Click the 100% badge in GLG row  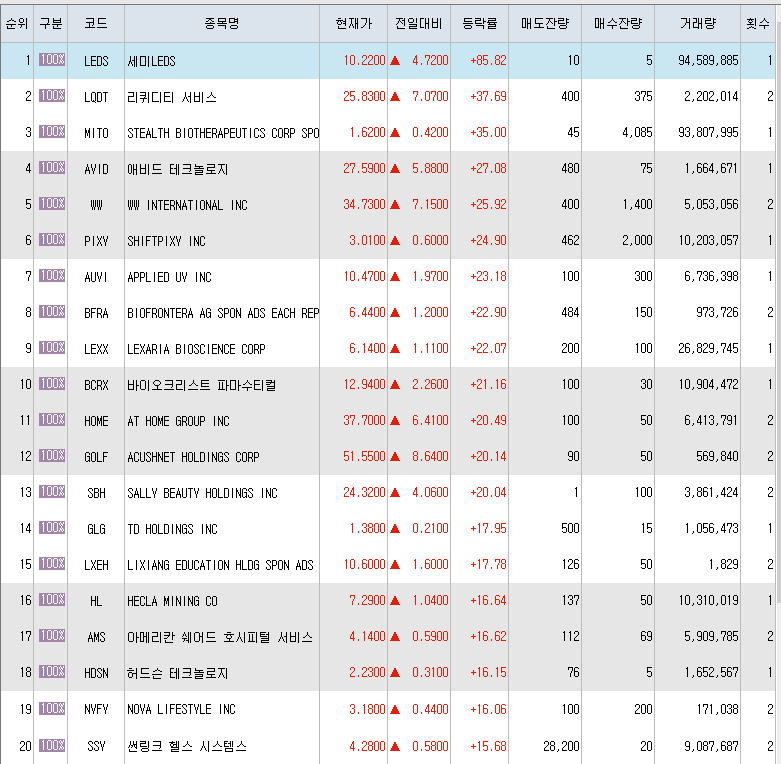(52, 527)
